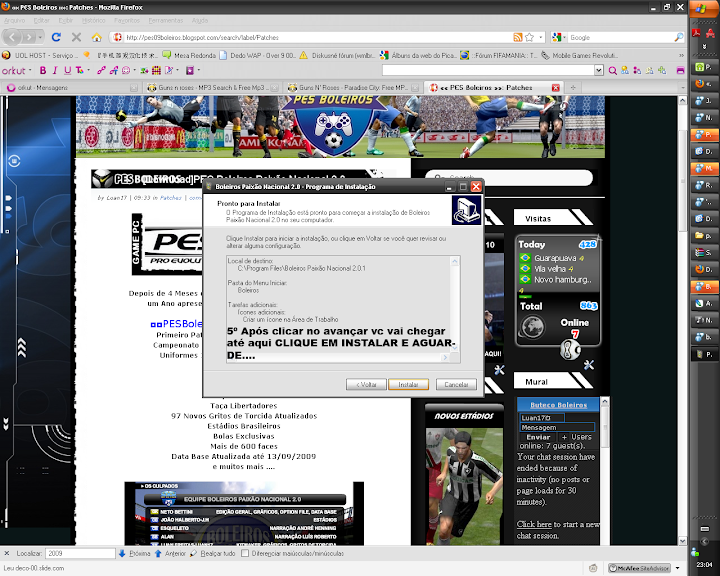Click the Windows Start button
The height and width of the screenshot is (576, 720).
(703, 9)
